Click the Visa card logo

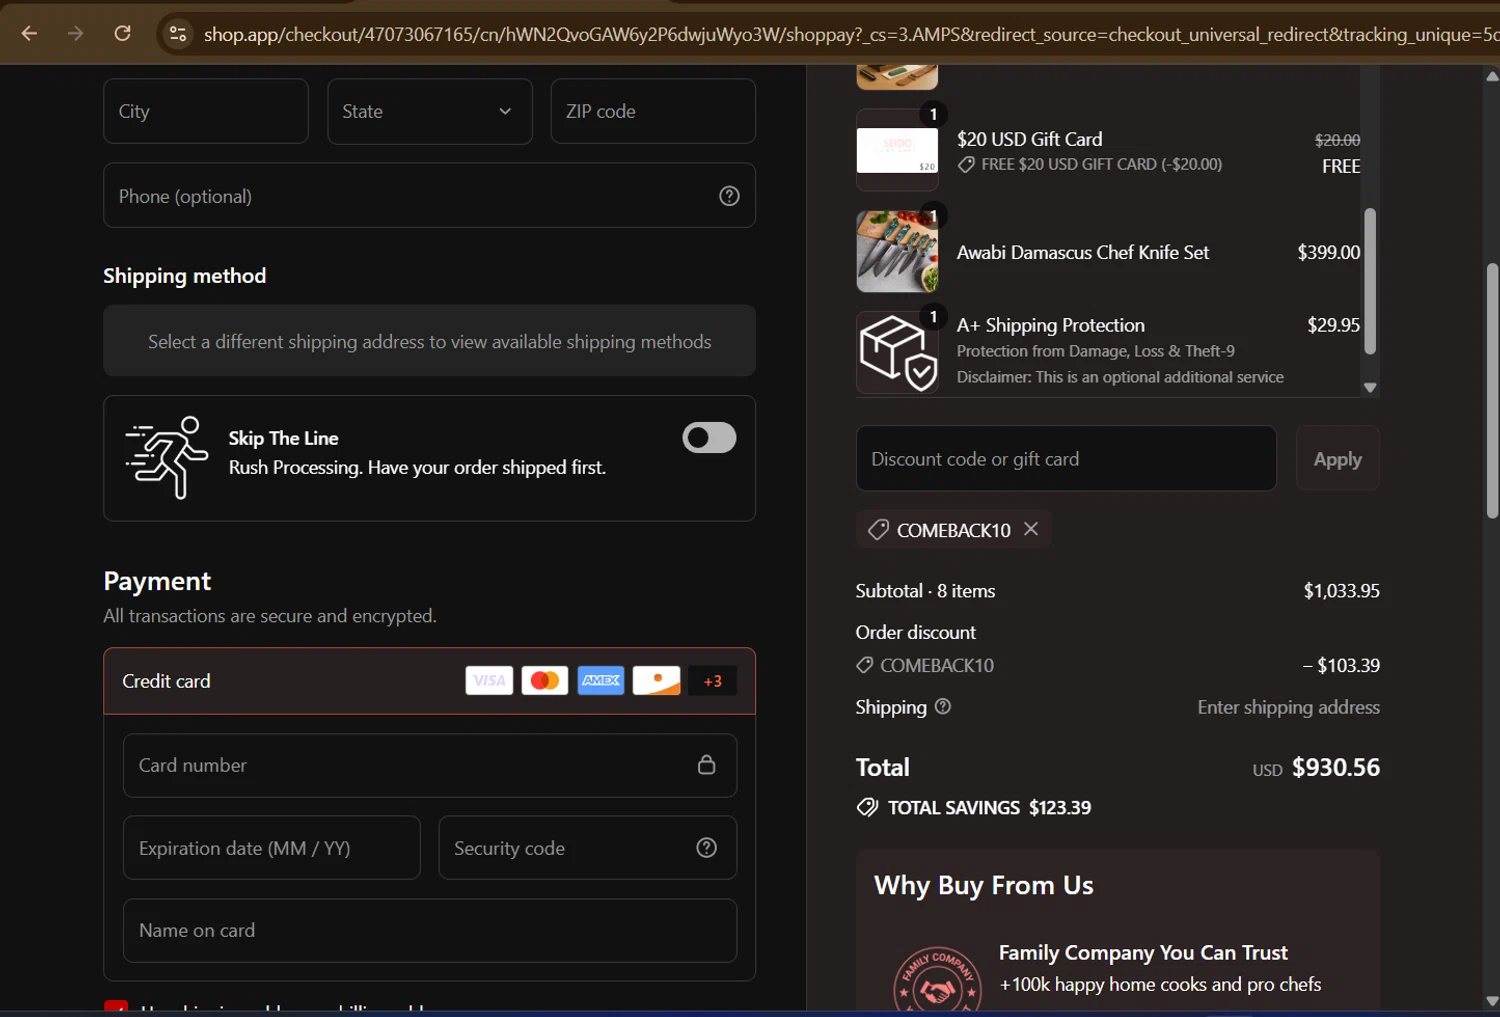(489, 680)
